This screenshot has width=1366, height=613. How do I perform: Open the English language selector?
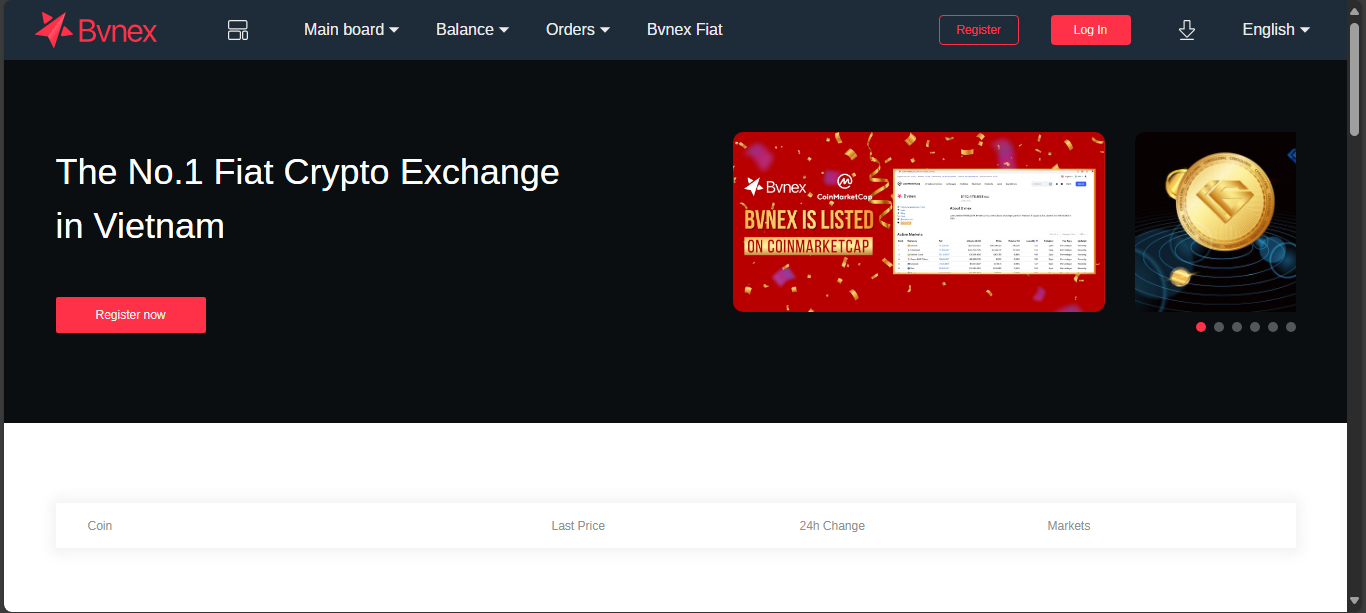pyautogui.click(x=1275, y=30)
